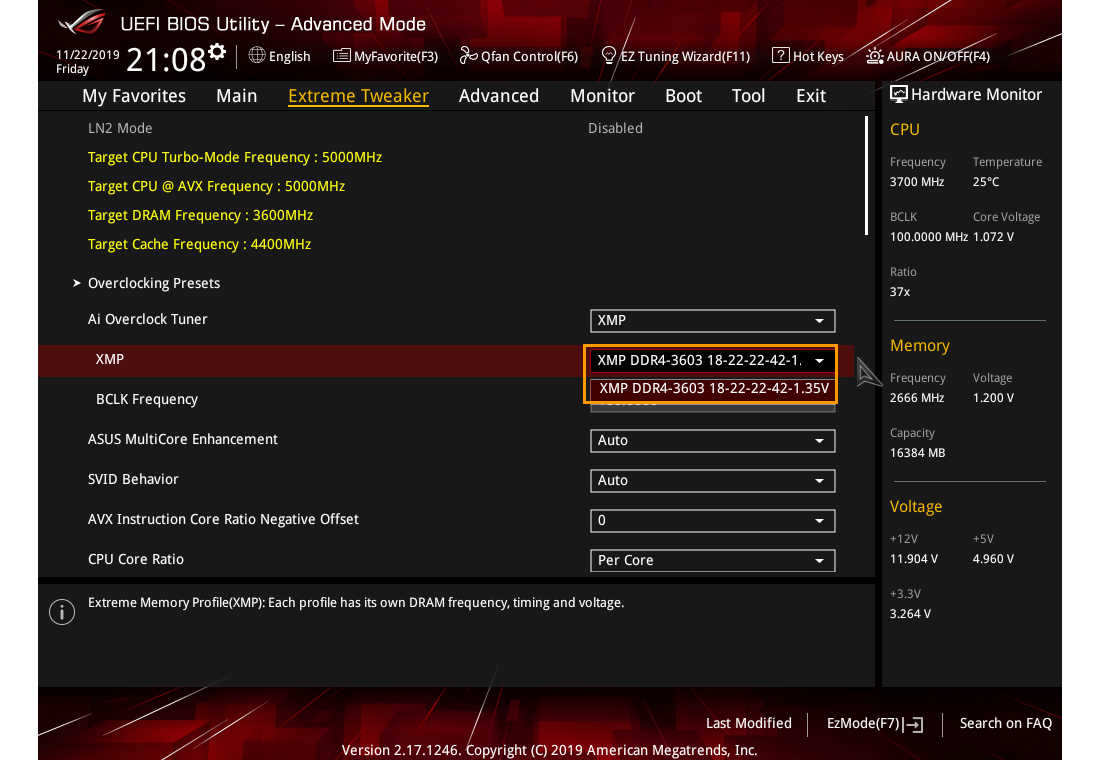Image resolution: width=1100 pixels, height=760 pixels.
Task: Click the Ai Overclock Tuner label
Action: point(147,319)
